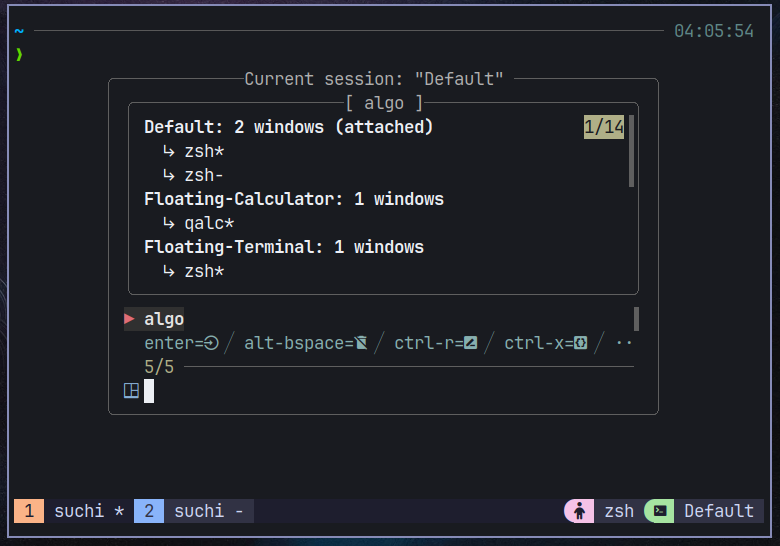Click the truncated hints ellipsis
Viewport: 780px width, 546px height.
point(624,343)
